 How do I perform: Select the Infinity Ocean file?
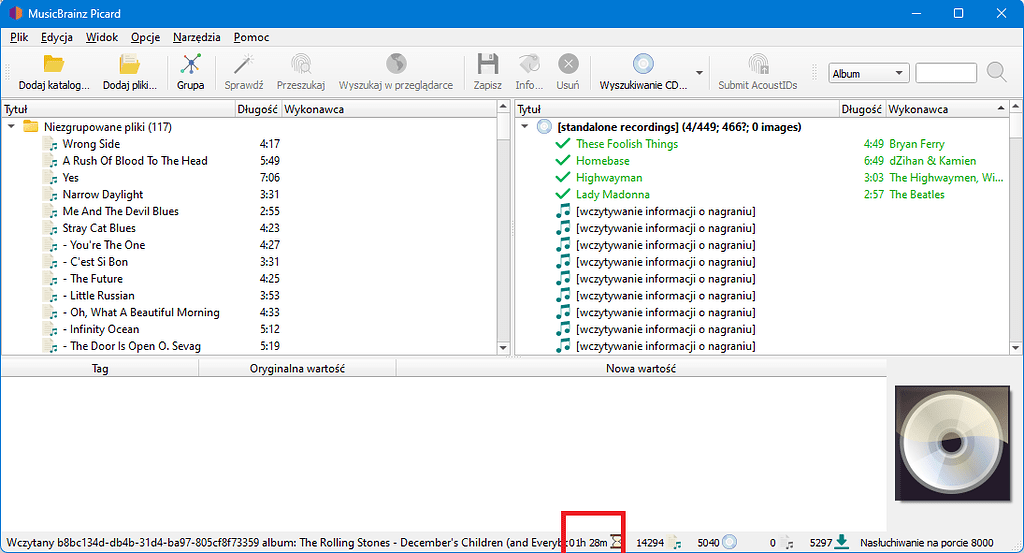pos(101,329)
